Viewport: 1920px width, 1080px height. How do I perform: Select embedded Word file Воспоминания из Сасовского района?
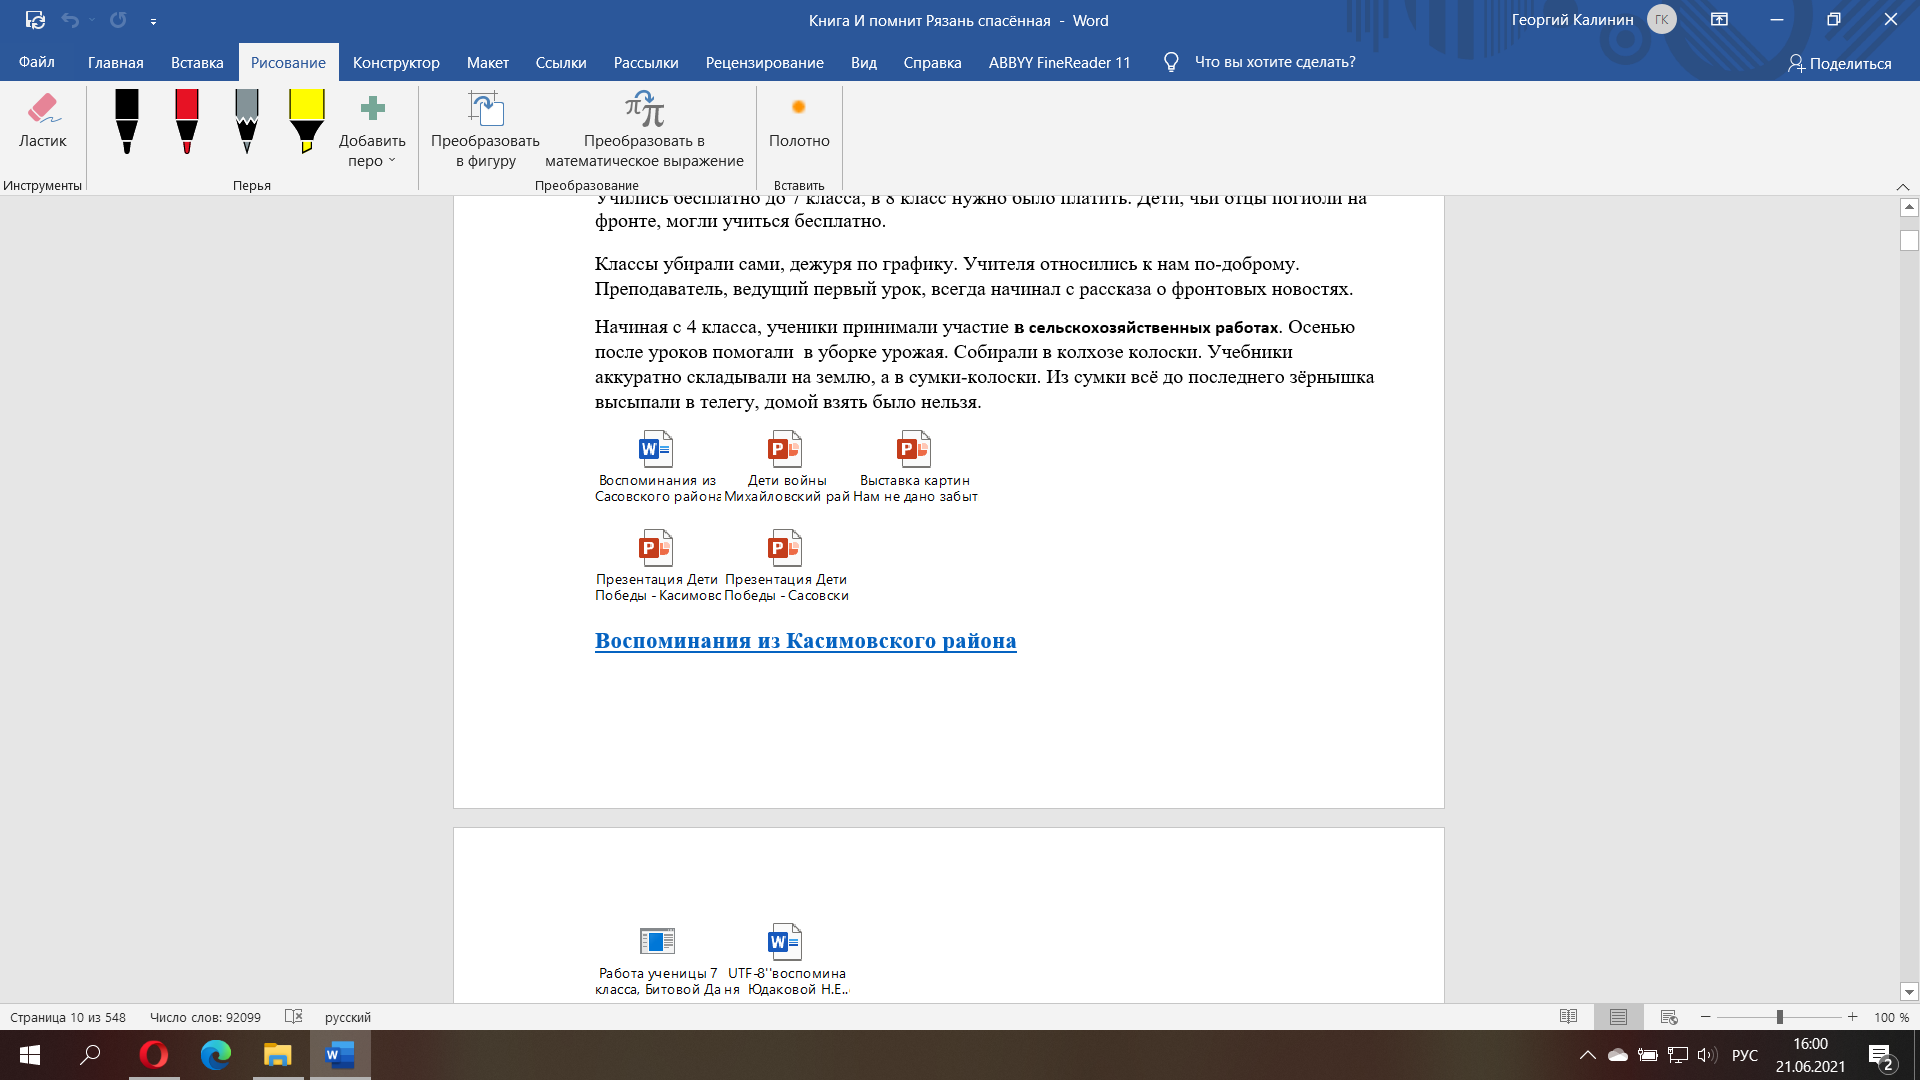[657, 467]
